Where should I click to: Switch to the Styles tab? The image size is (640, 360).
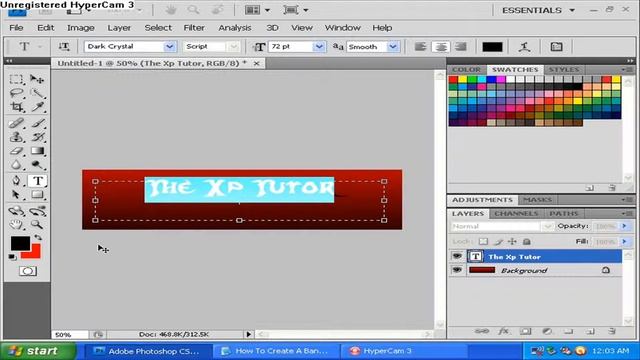pyautogui.click(x=564, y=69)
